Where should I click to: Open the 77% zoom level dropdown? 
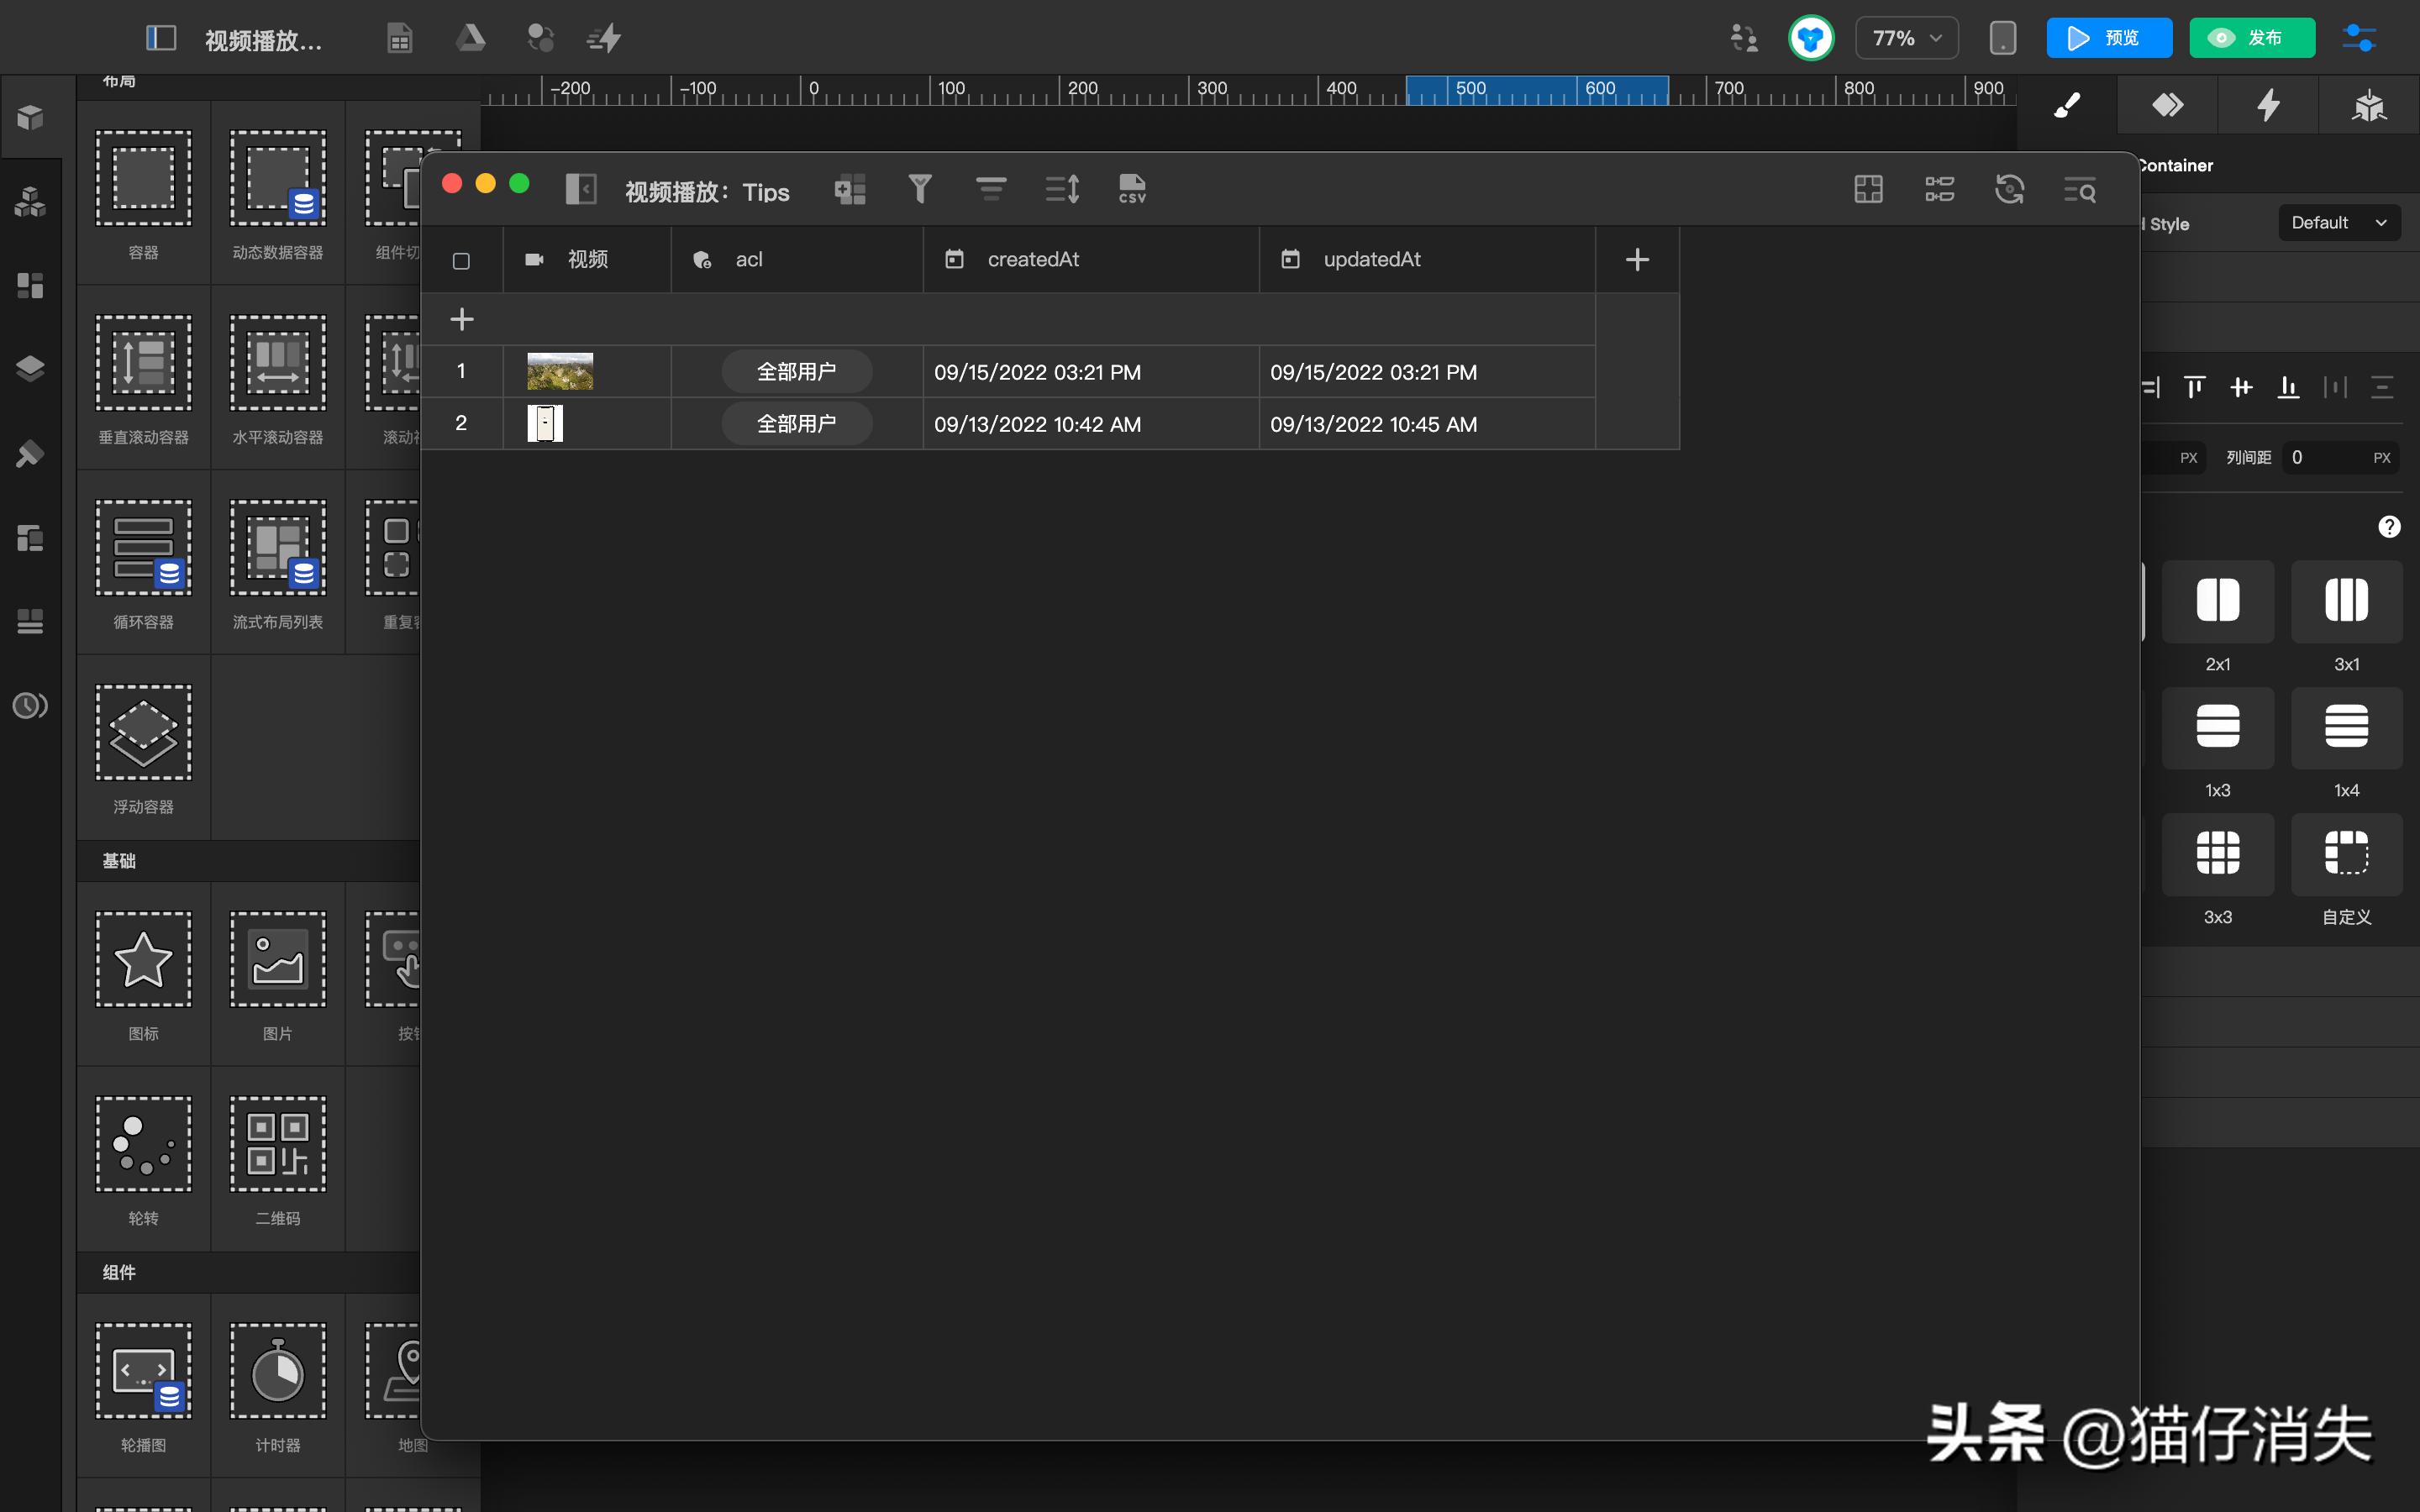pyautogui.click(x=1905, y=37)
